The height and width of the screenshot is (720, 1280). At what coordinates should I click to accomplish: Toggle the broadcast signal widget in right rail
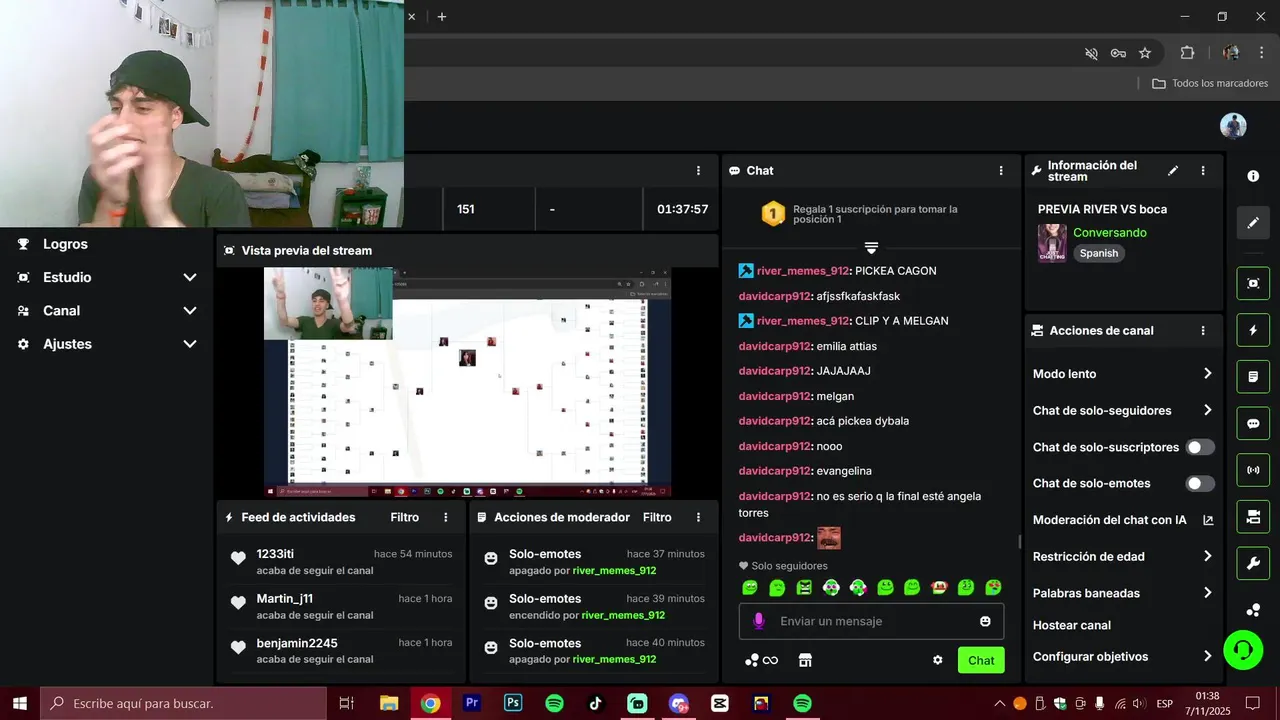pyautogui.click(x=1253, y=470)
